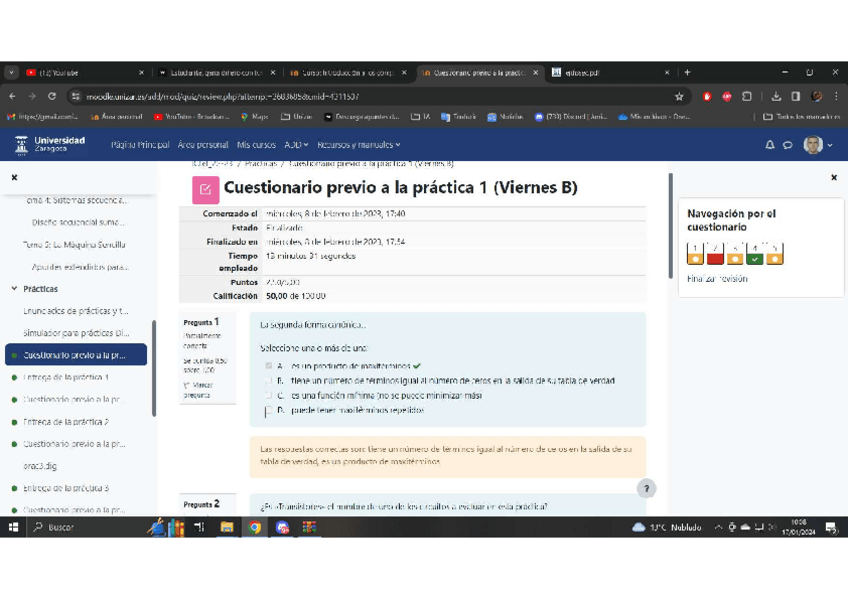Jump to question 5 in navigation
The width and height of the screenshot is (848, 599).
coord(774,253)
